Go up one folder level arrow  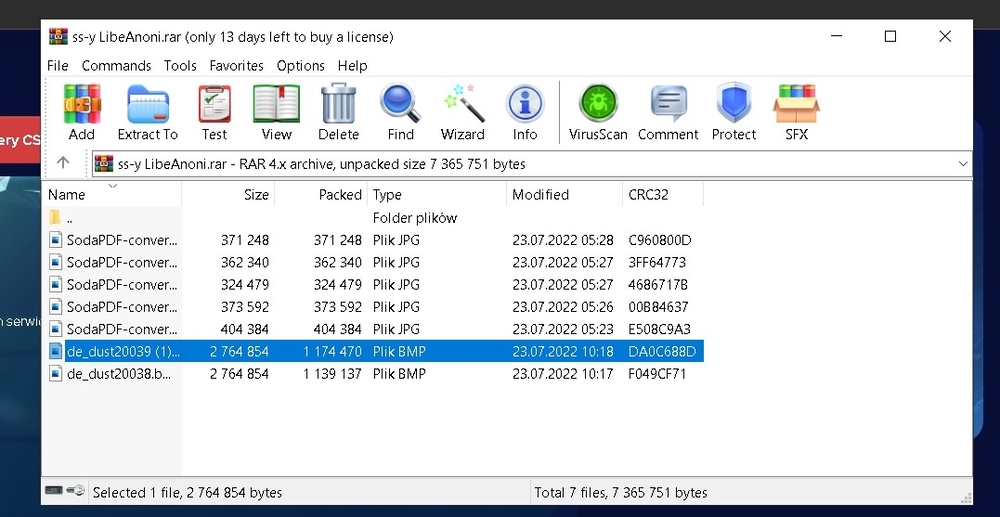pos(62,163)
